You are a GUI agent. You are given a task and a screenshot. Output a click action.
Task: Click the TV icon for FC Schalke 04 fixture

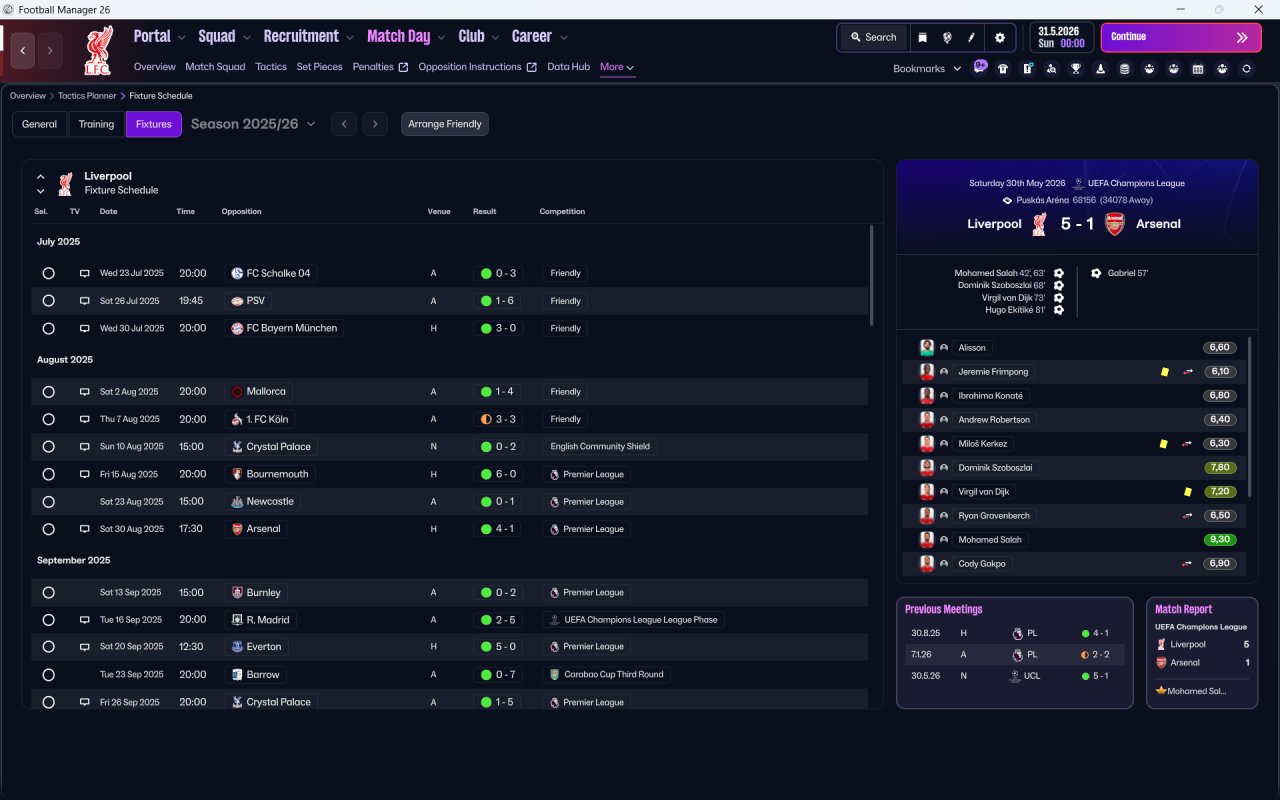pos(85,273)
